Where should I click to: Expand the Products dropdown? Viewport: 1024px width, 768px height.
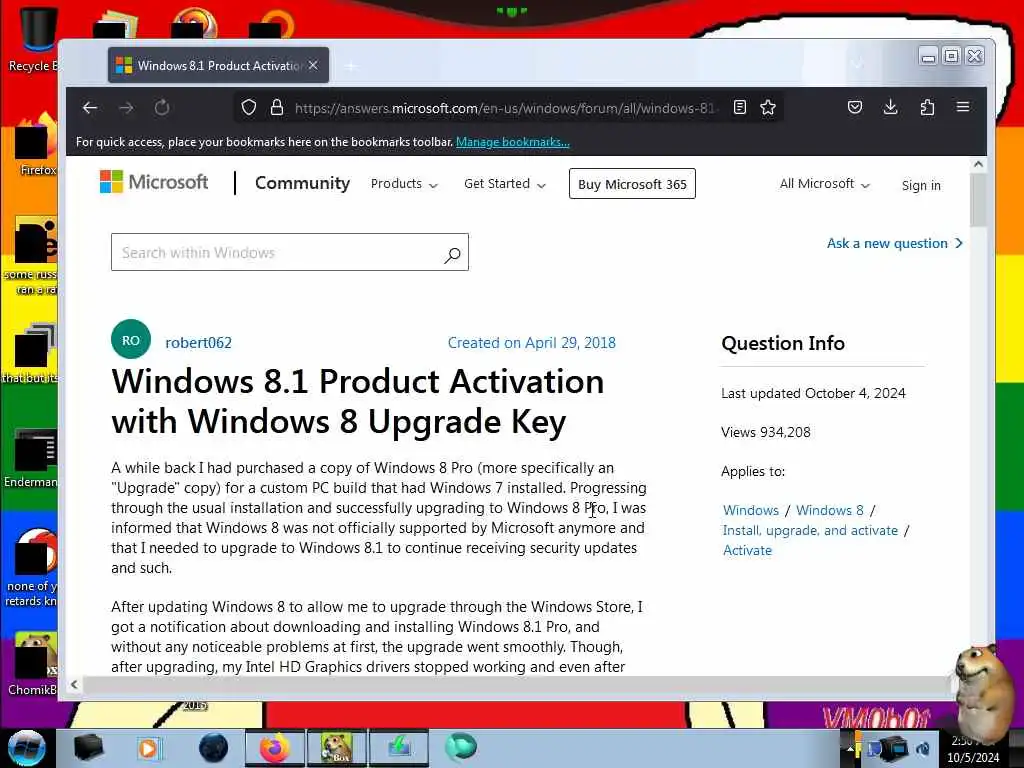(404, 184)
